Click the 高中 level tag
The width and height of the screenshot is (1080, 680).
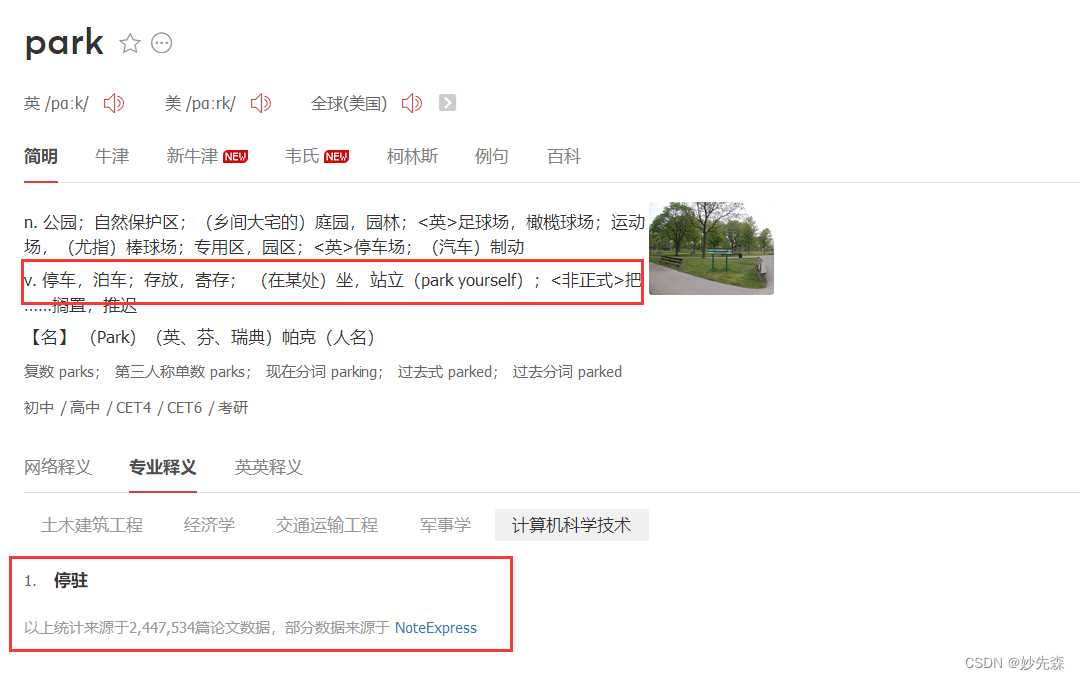point(85,408)
